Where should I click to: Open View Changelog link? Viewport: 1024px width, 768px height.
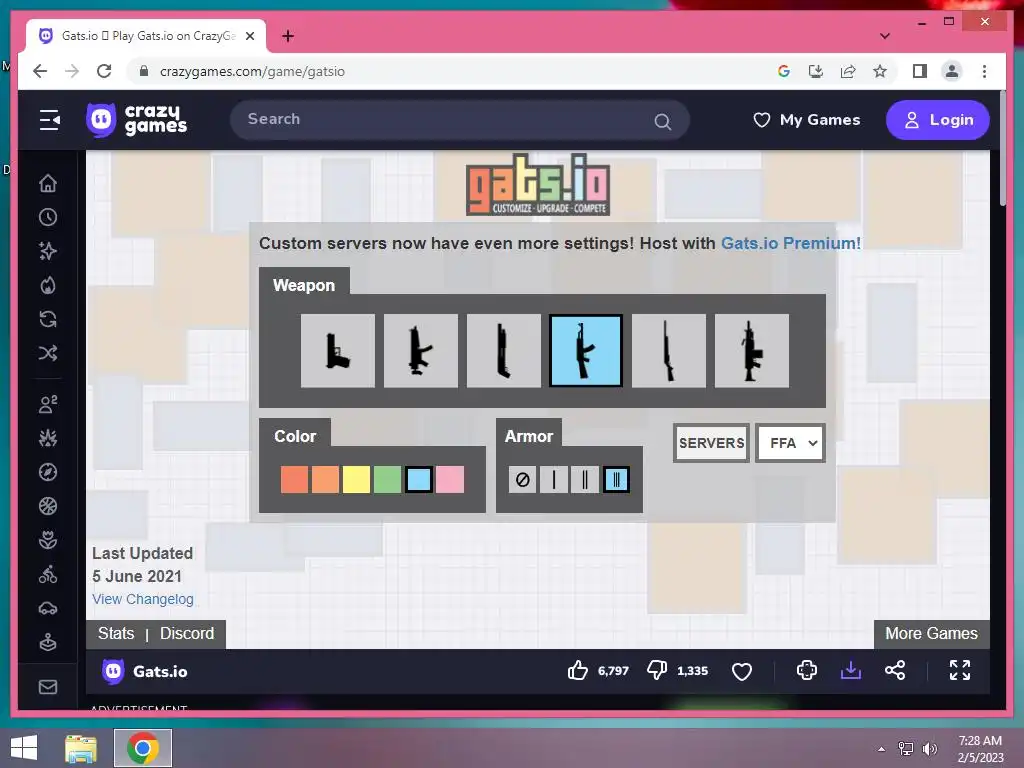[143, 599]
